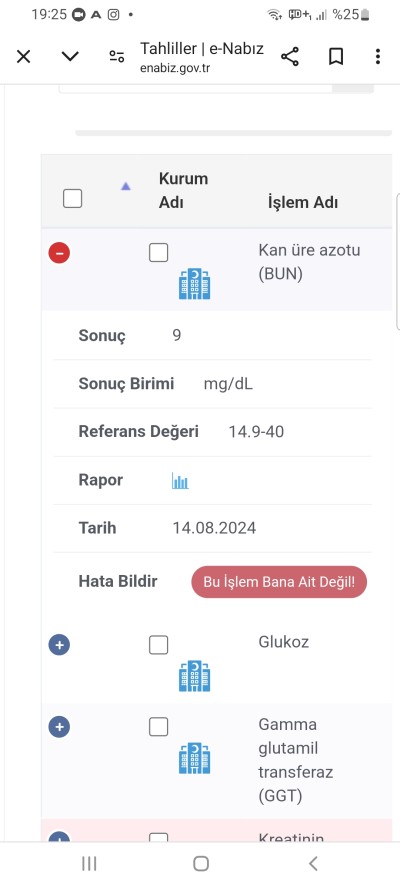Click the hospital icon in the BUN row
The image size is (400, 888).
click(194, 284)
